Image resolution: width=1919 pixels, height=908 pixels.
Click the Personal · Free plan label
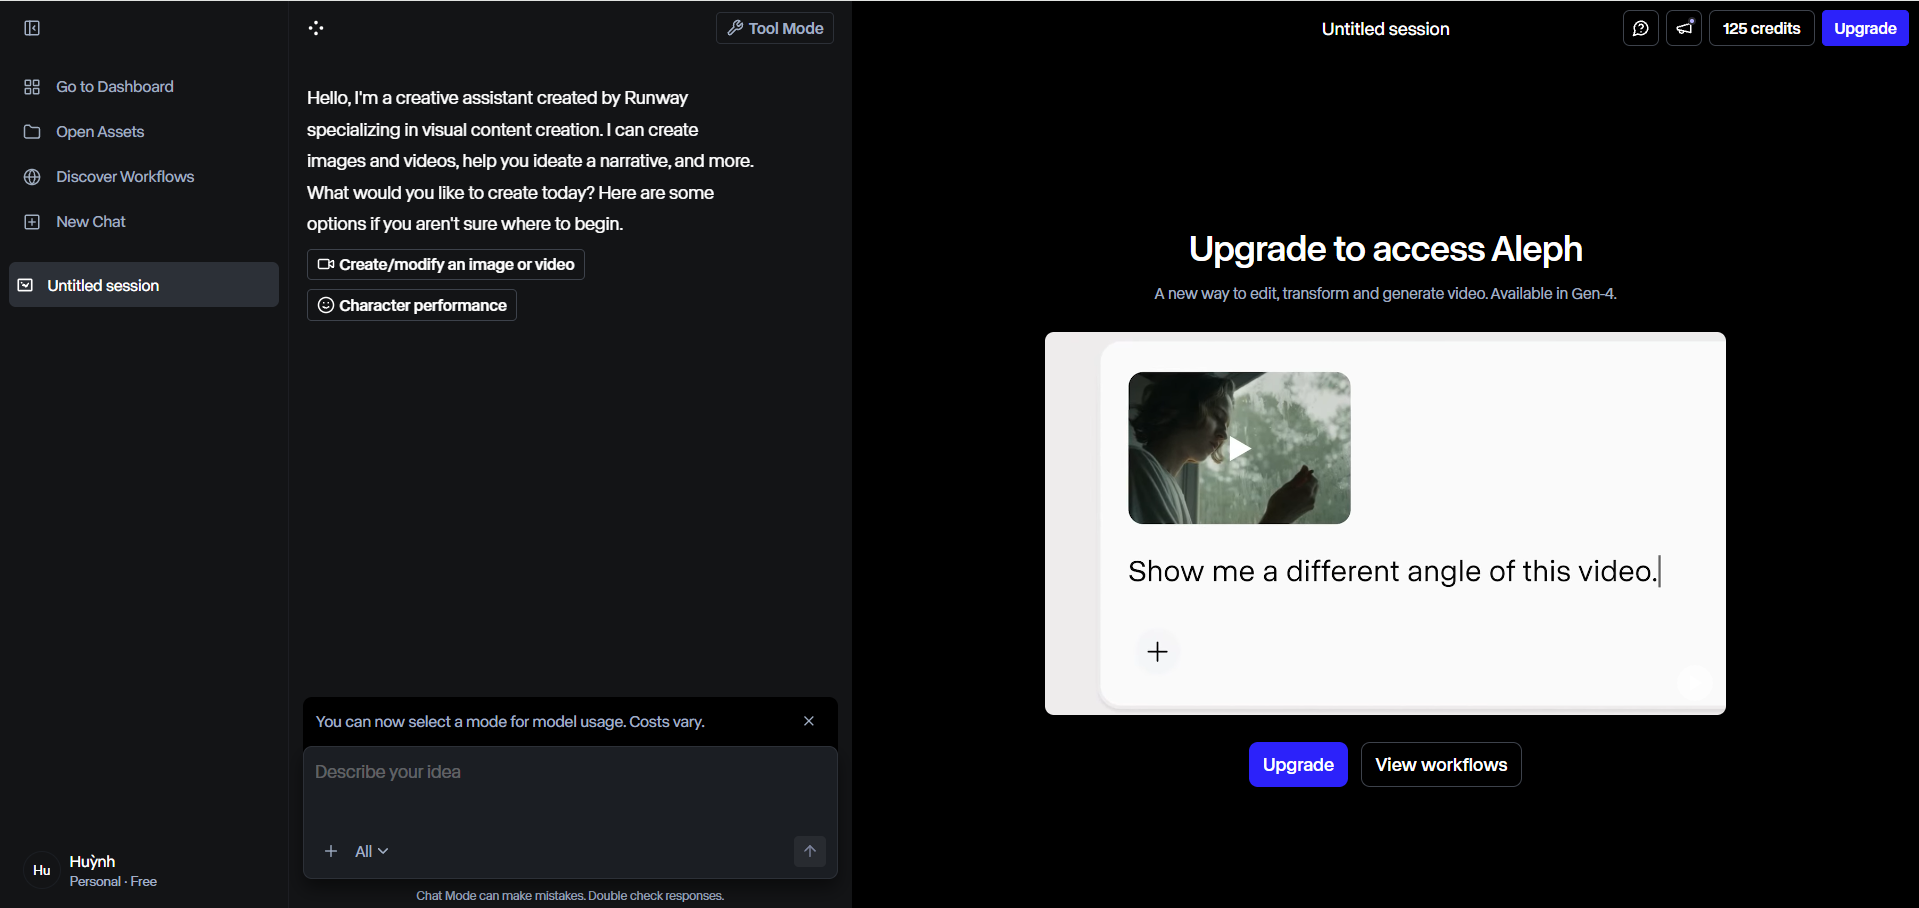113,882
